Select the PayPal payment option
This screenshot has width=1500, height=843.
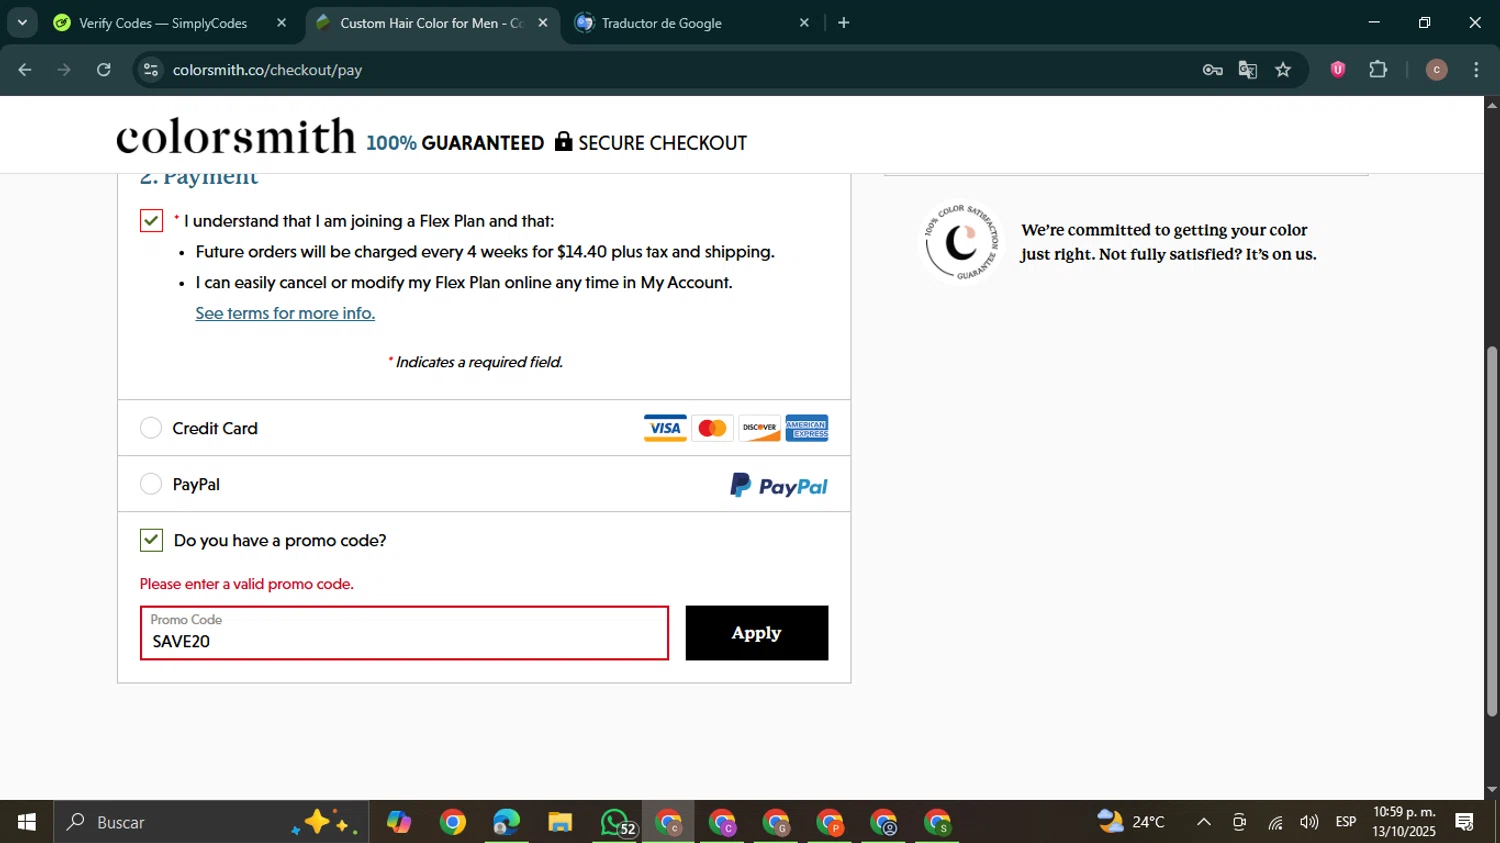pyautogui.click(x=151, y=484)
